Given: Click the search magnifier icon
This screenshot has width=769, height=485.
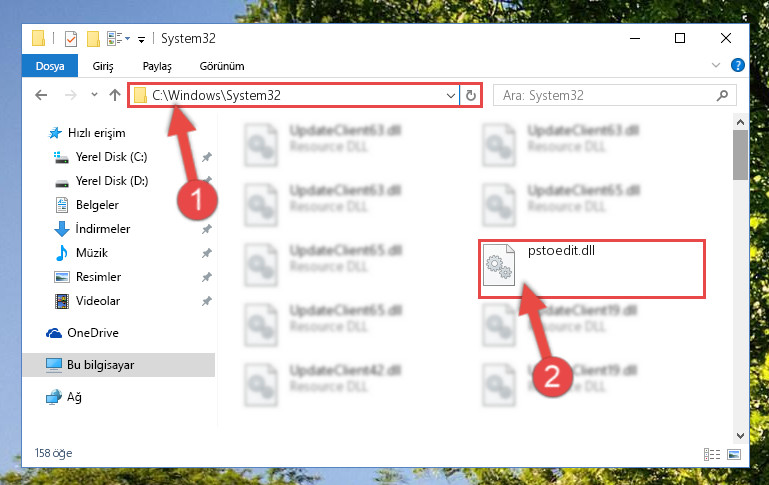Looking at the screenshot, I should click(722, 95).
